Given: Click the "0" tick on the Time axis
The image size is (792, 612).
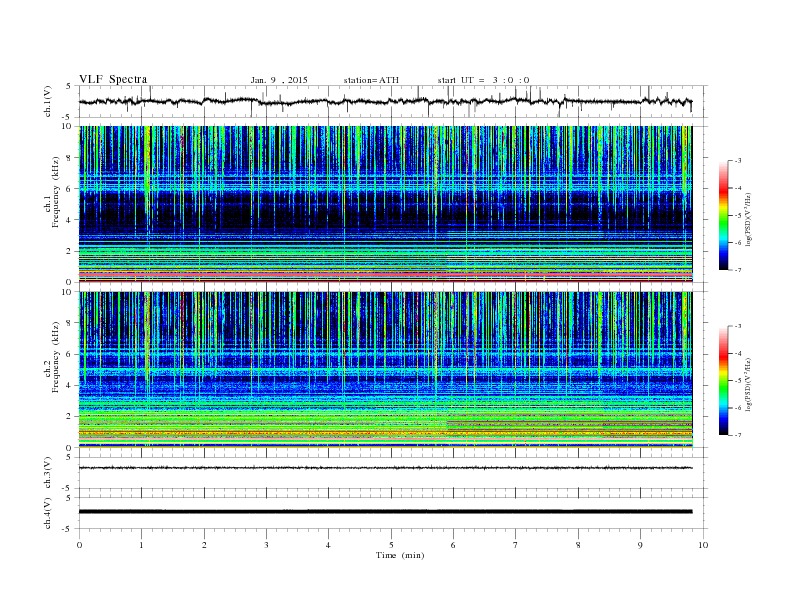Looking at the screenshot, I should point(79,545).
